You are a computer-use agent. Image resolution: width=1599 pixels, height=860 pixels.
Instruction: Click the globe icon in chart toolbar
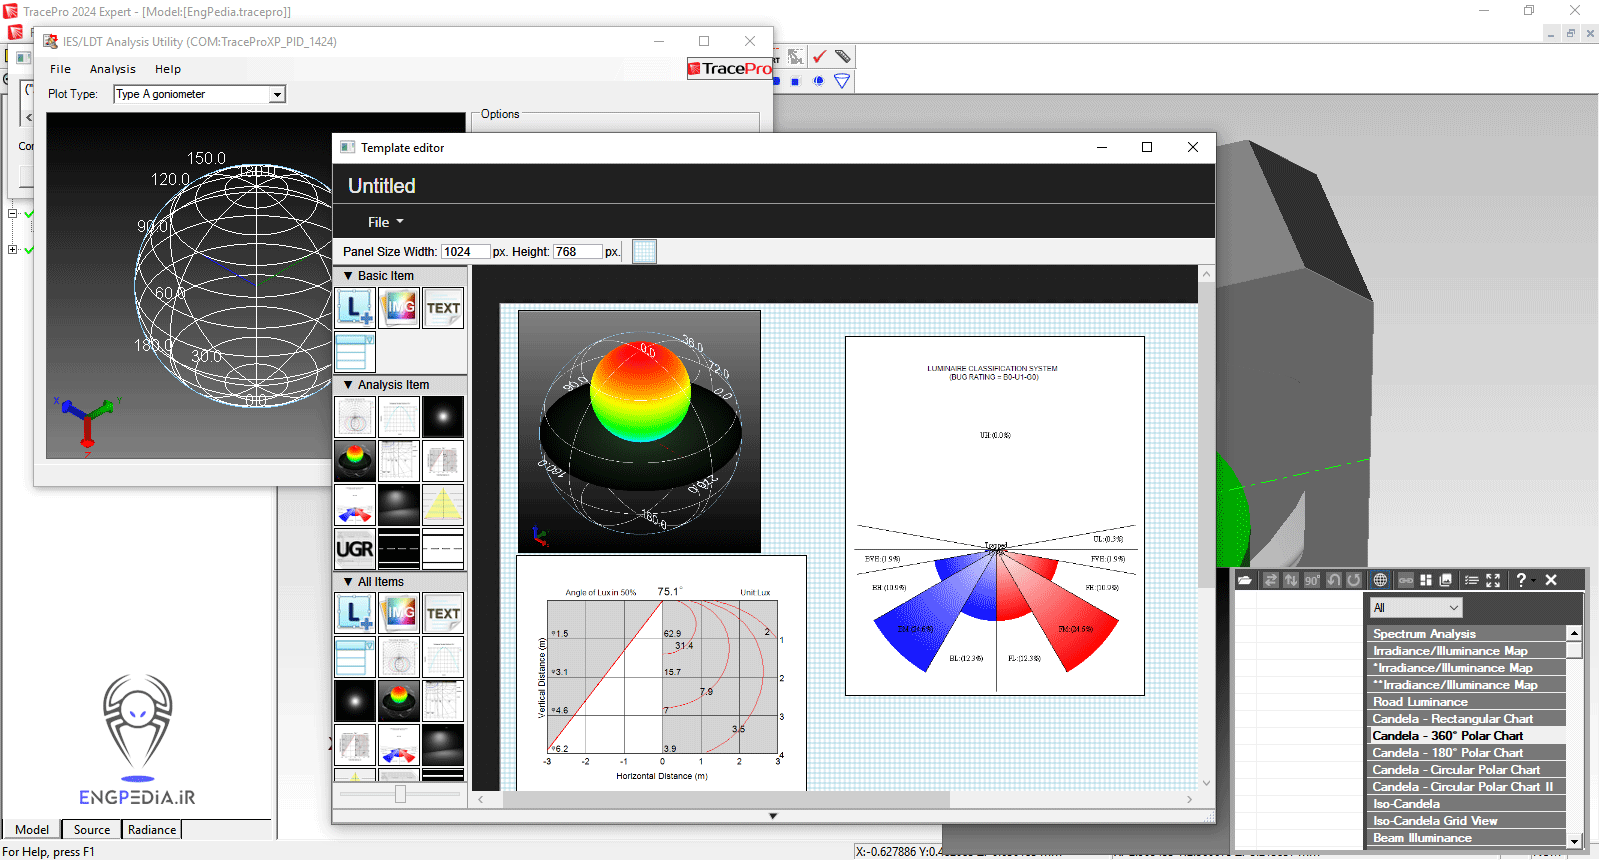[x=1380, y=580]
